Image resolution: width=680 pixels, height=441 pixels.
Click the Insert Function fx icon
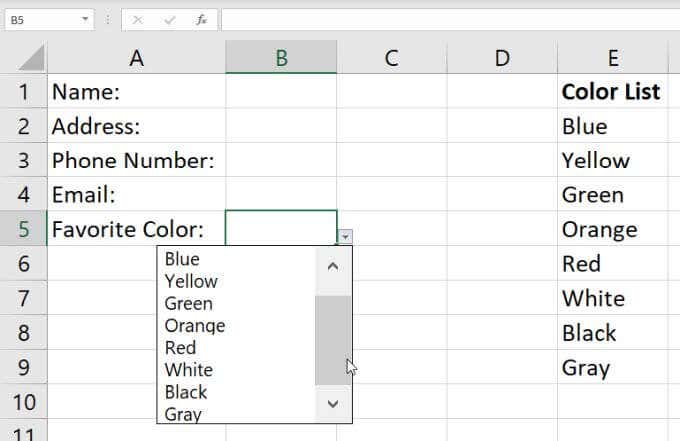(x=201, y=19)
